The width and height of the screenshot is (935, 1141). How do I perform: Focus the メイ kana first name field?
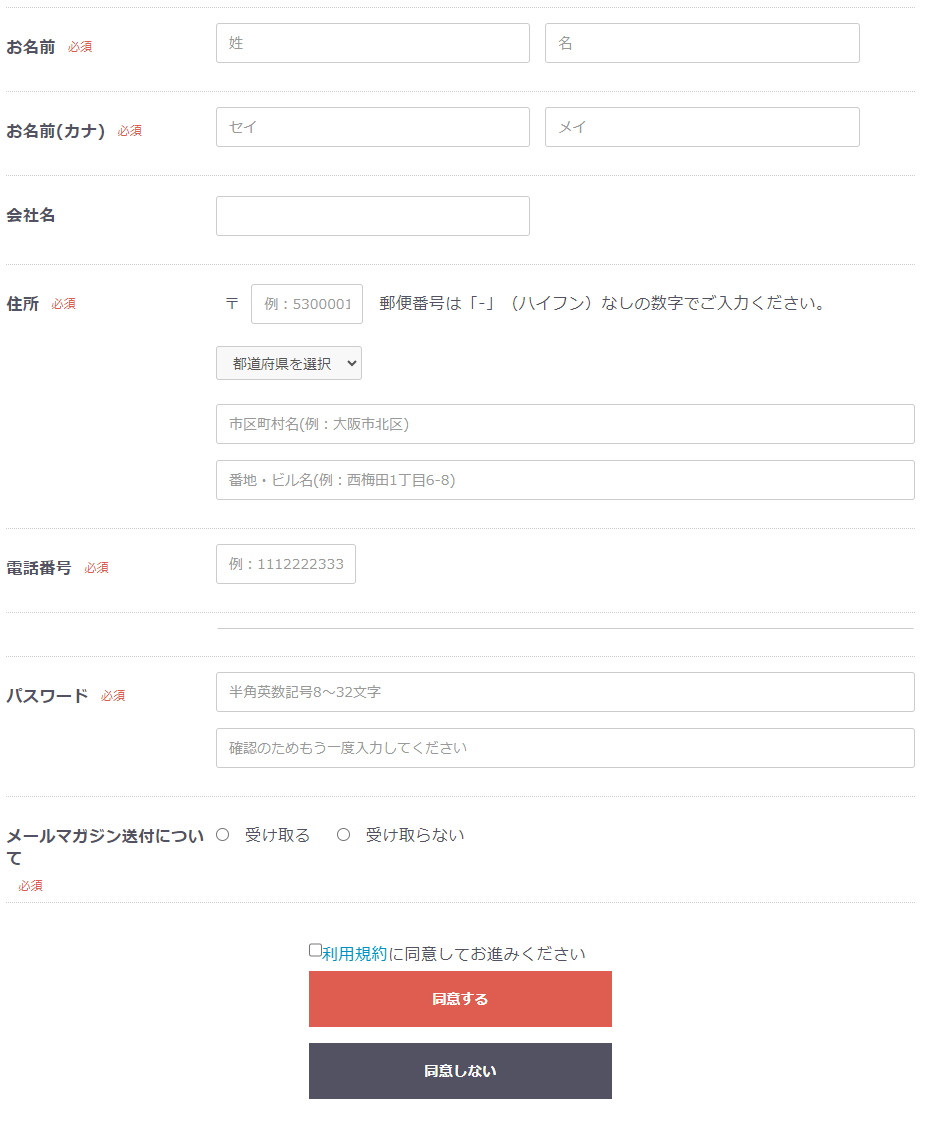[702, 127]
